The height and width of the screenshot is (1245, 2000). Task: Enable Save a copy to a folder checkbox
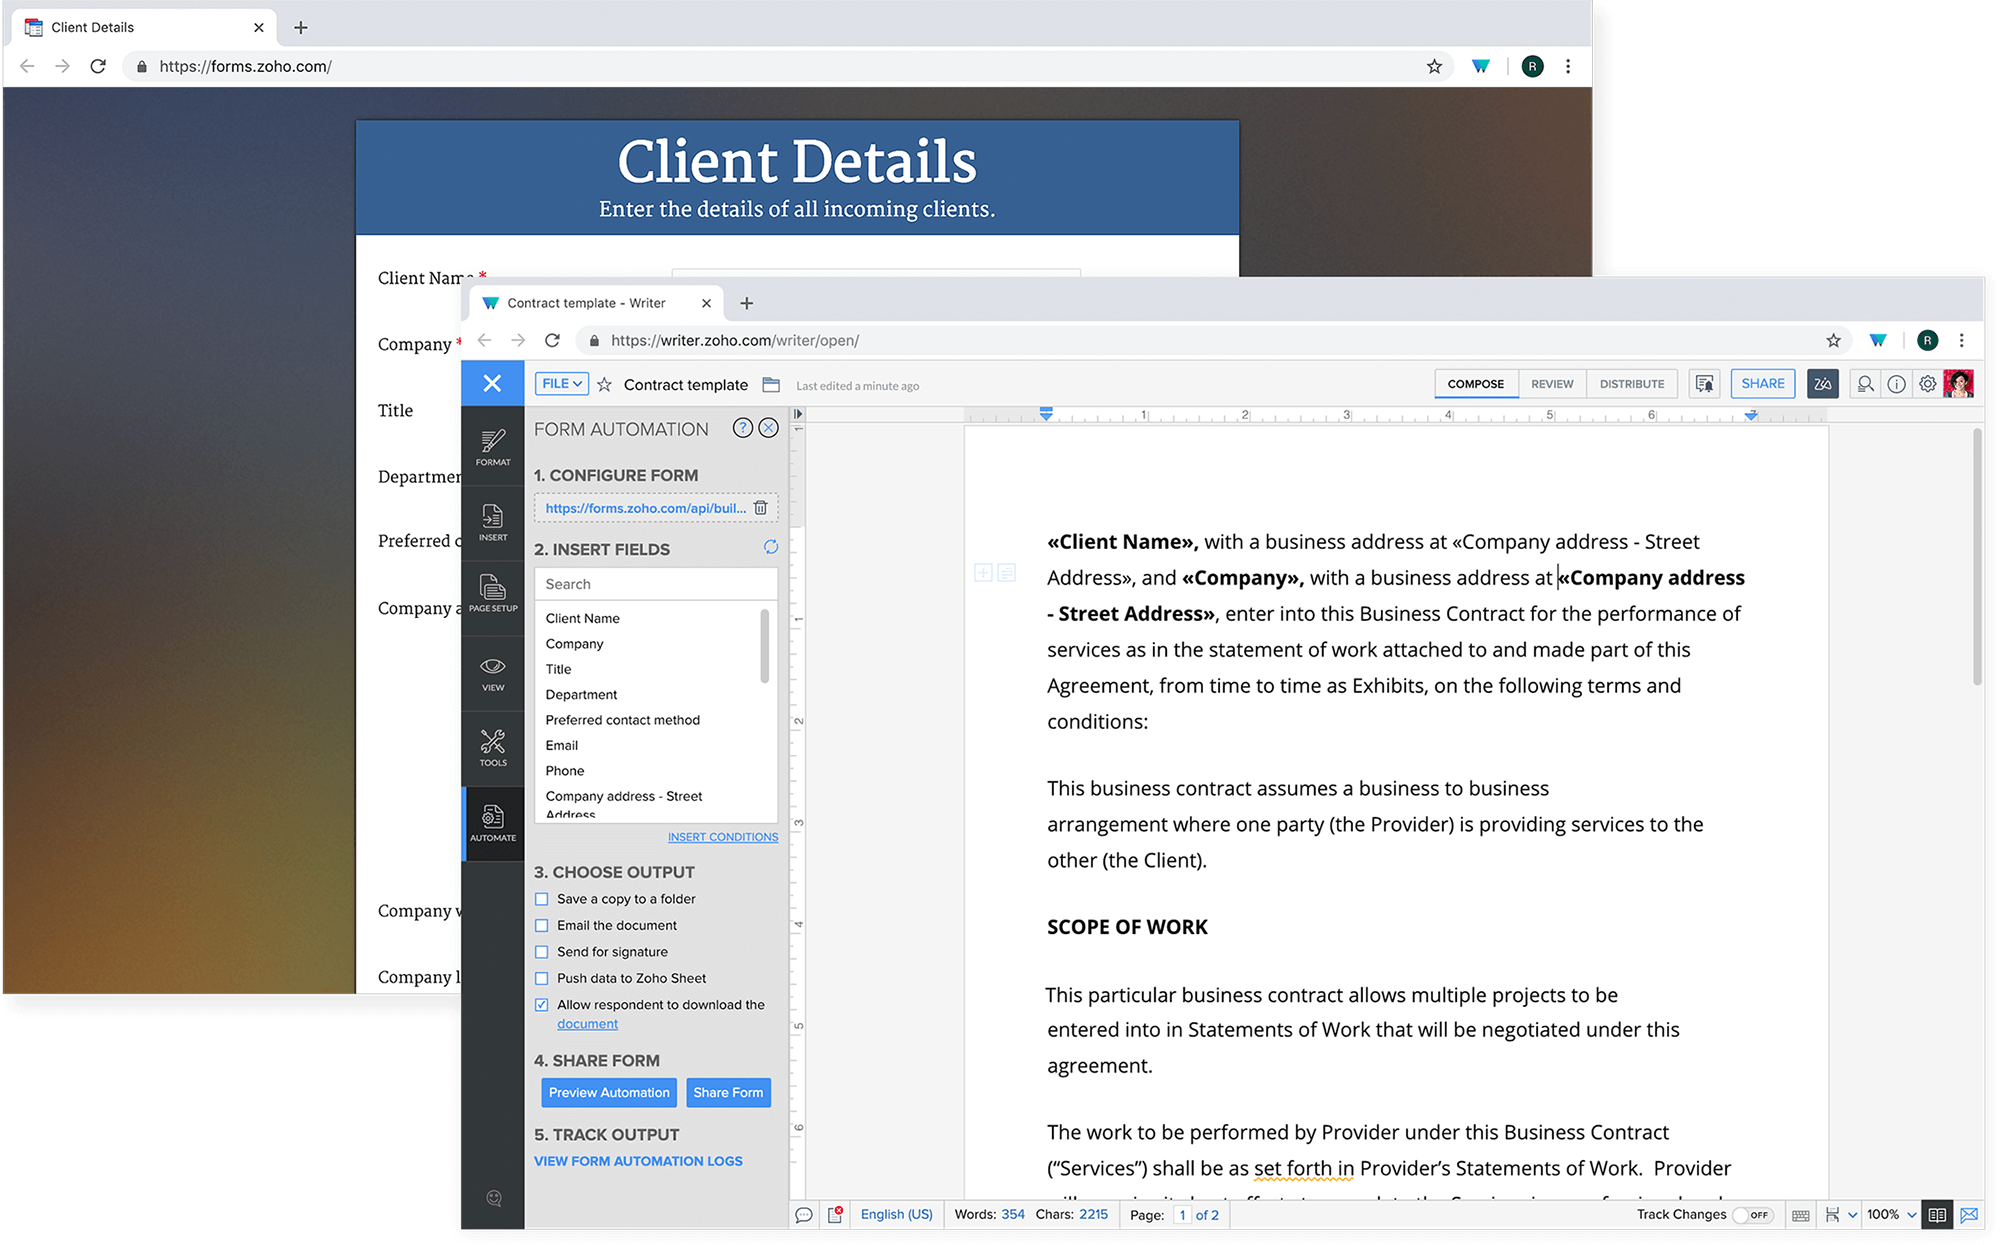pos(542,898)
